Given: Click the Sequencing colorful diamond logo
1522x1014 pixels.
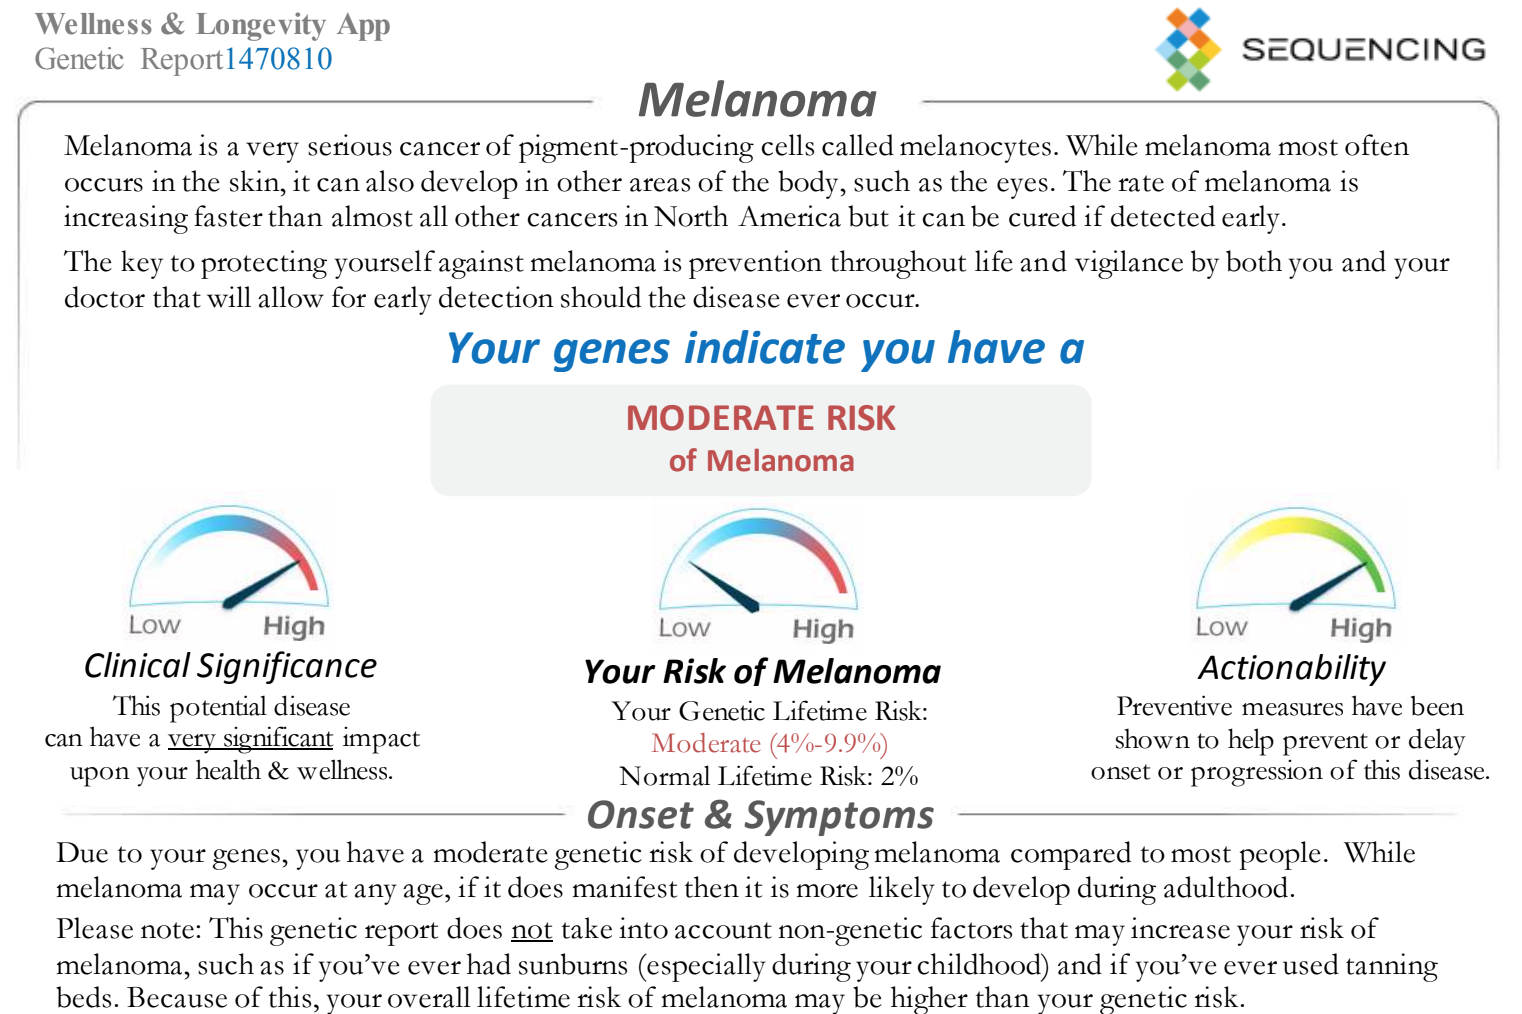Looking at the screenshot, I should coord(1188,49).
